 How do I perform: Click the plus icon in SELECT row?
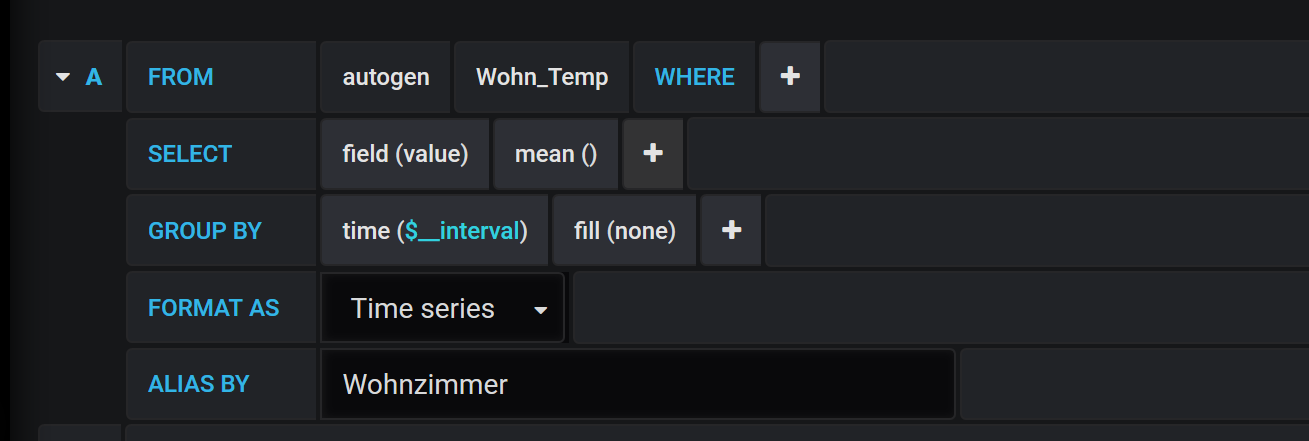653,154
